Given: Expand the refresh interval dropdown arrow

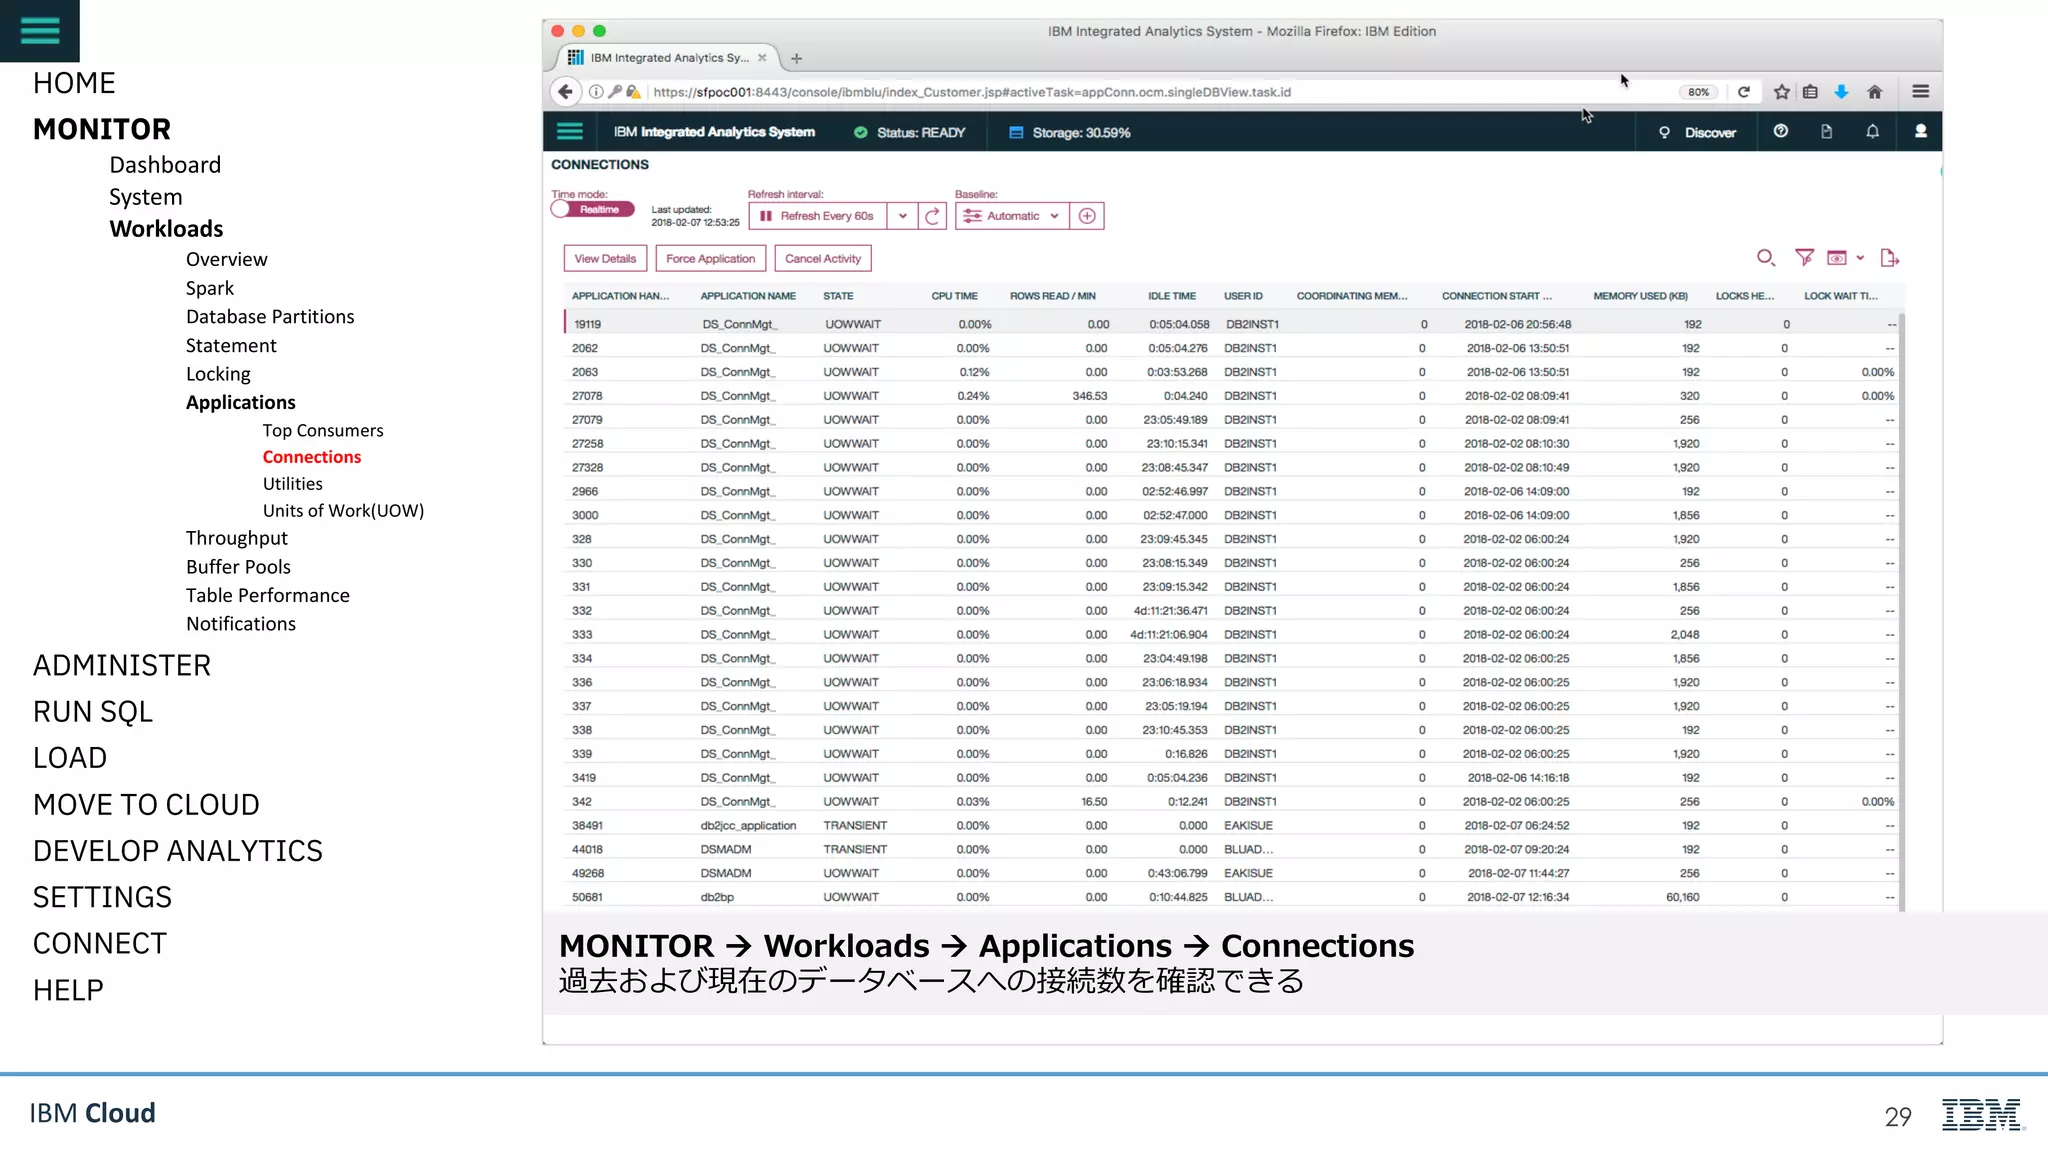Looking at the screenshot, I should tap(902, 216).
